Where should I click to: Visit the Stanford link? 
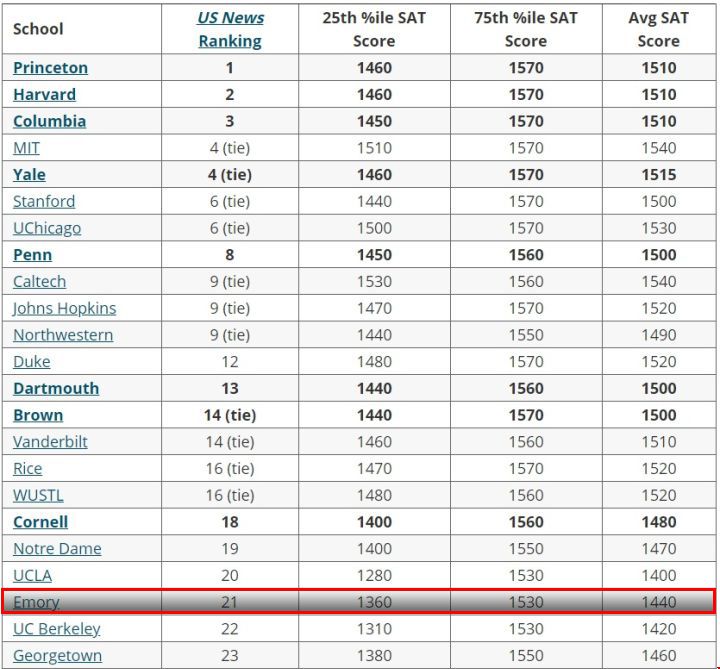click(44, 201)
